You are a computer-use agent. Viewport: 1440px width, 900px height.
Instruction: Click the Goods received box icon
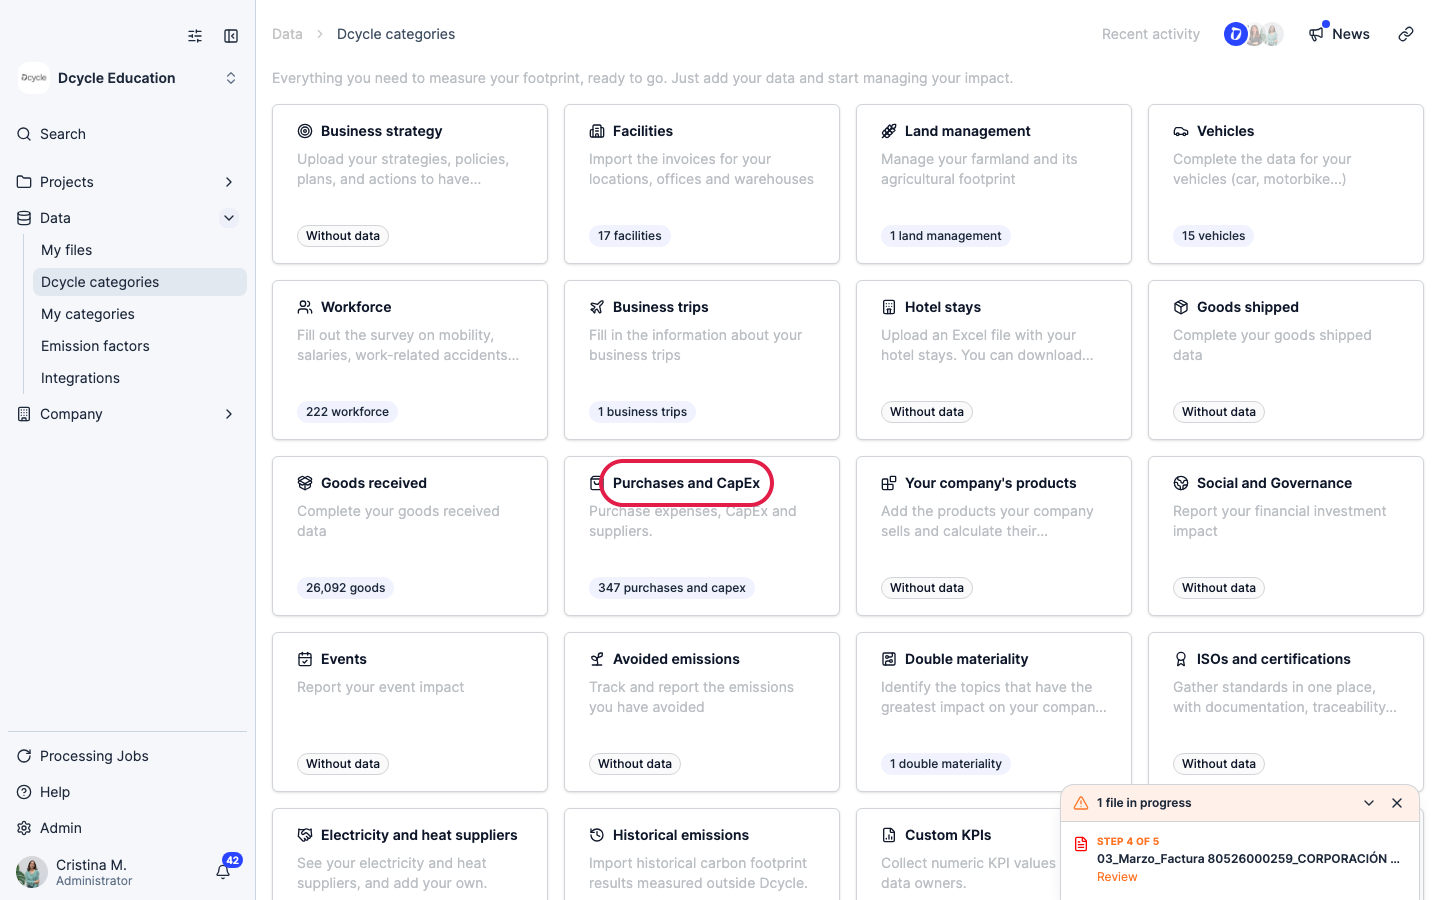pyautogui.click(x=305, y=483)
